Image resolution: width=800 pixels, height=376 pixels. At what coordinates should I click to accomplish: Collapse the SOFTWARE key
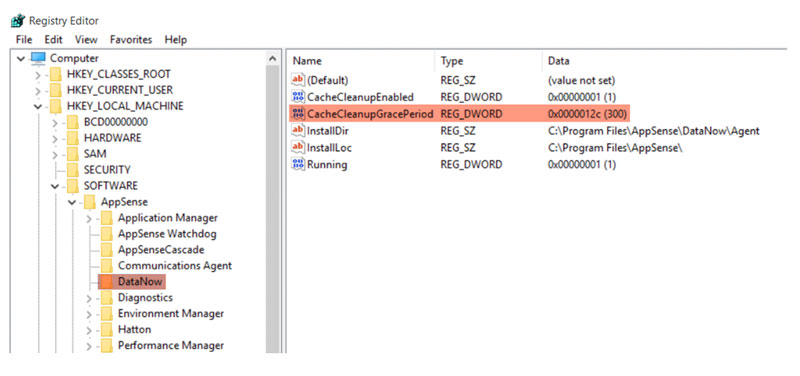click(x=55, y=186)
